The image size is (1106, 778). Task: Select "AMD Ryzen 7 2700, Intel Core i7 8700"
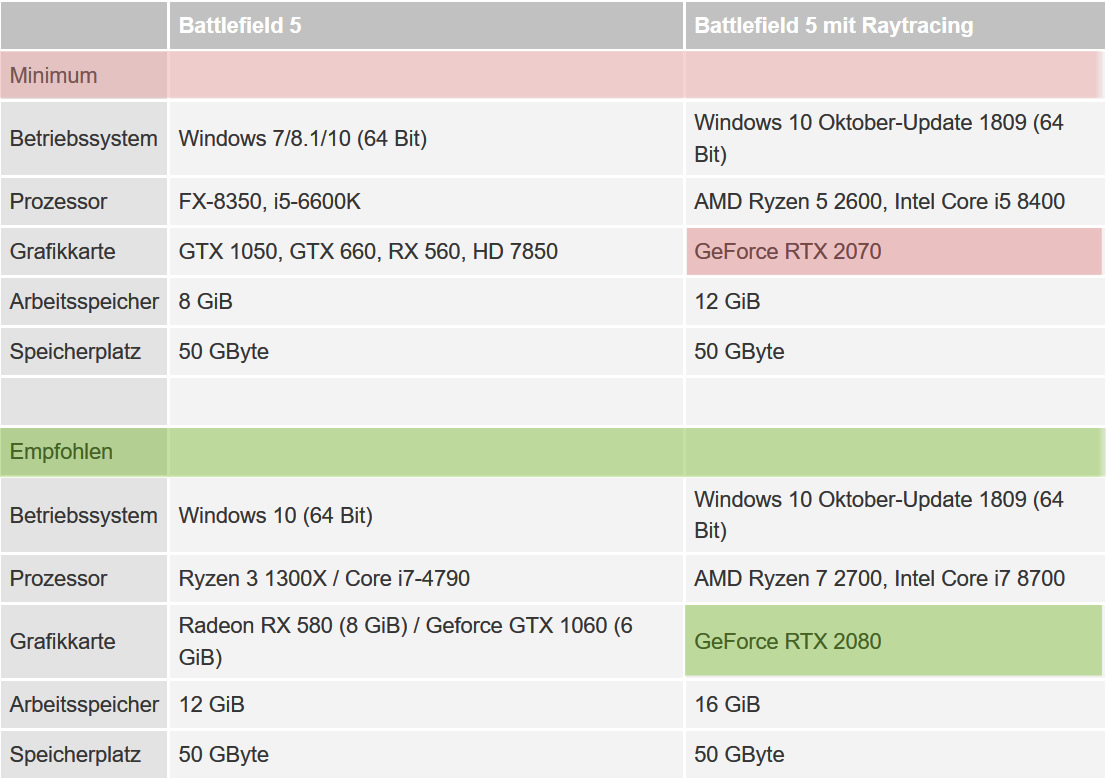(879, 578)
